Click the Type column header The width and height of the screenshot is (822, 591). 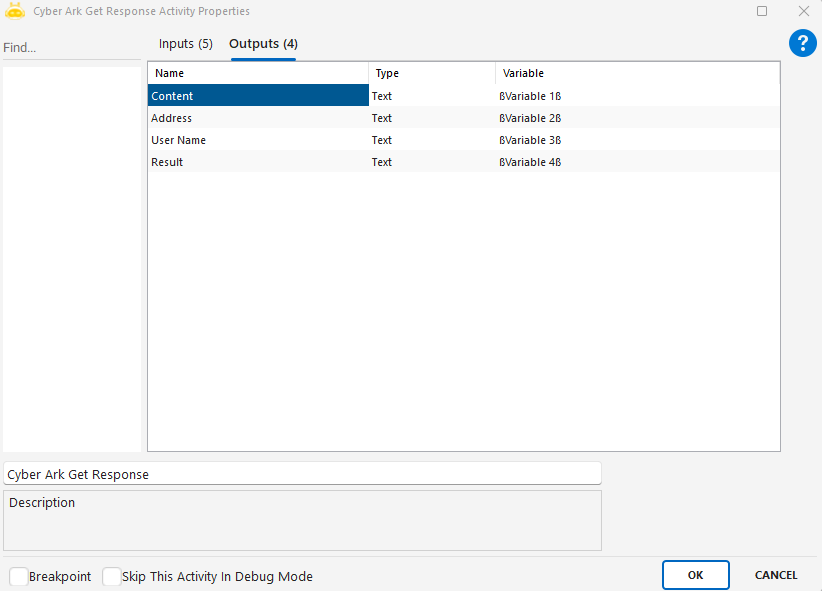pos(432,73)
